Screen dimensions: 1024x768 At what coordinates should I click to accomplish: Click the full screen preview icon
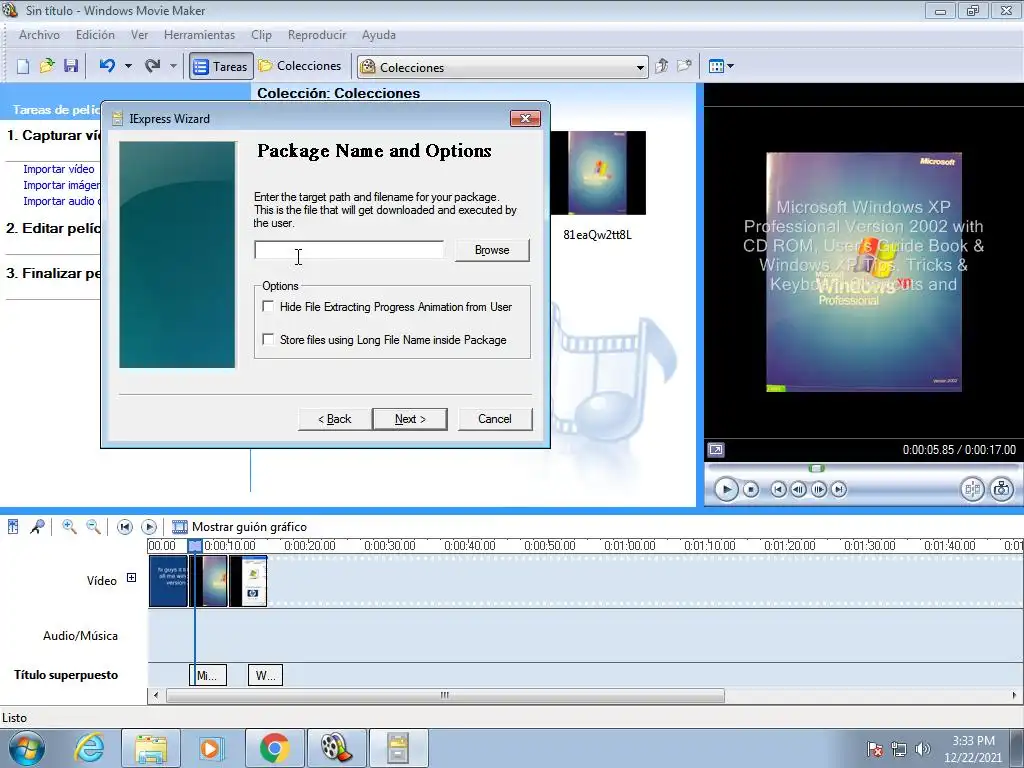716,450
